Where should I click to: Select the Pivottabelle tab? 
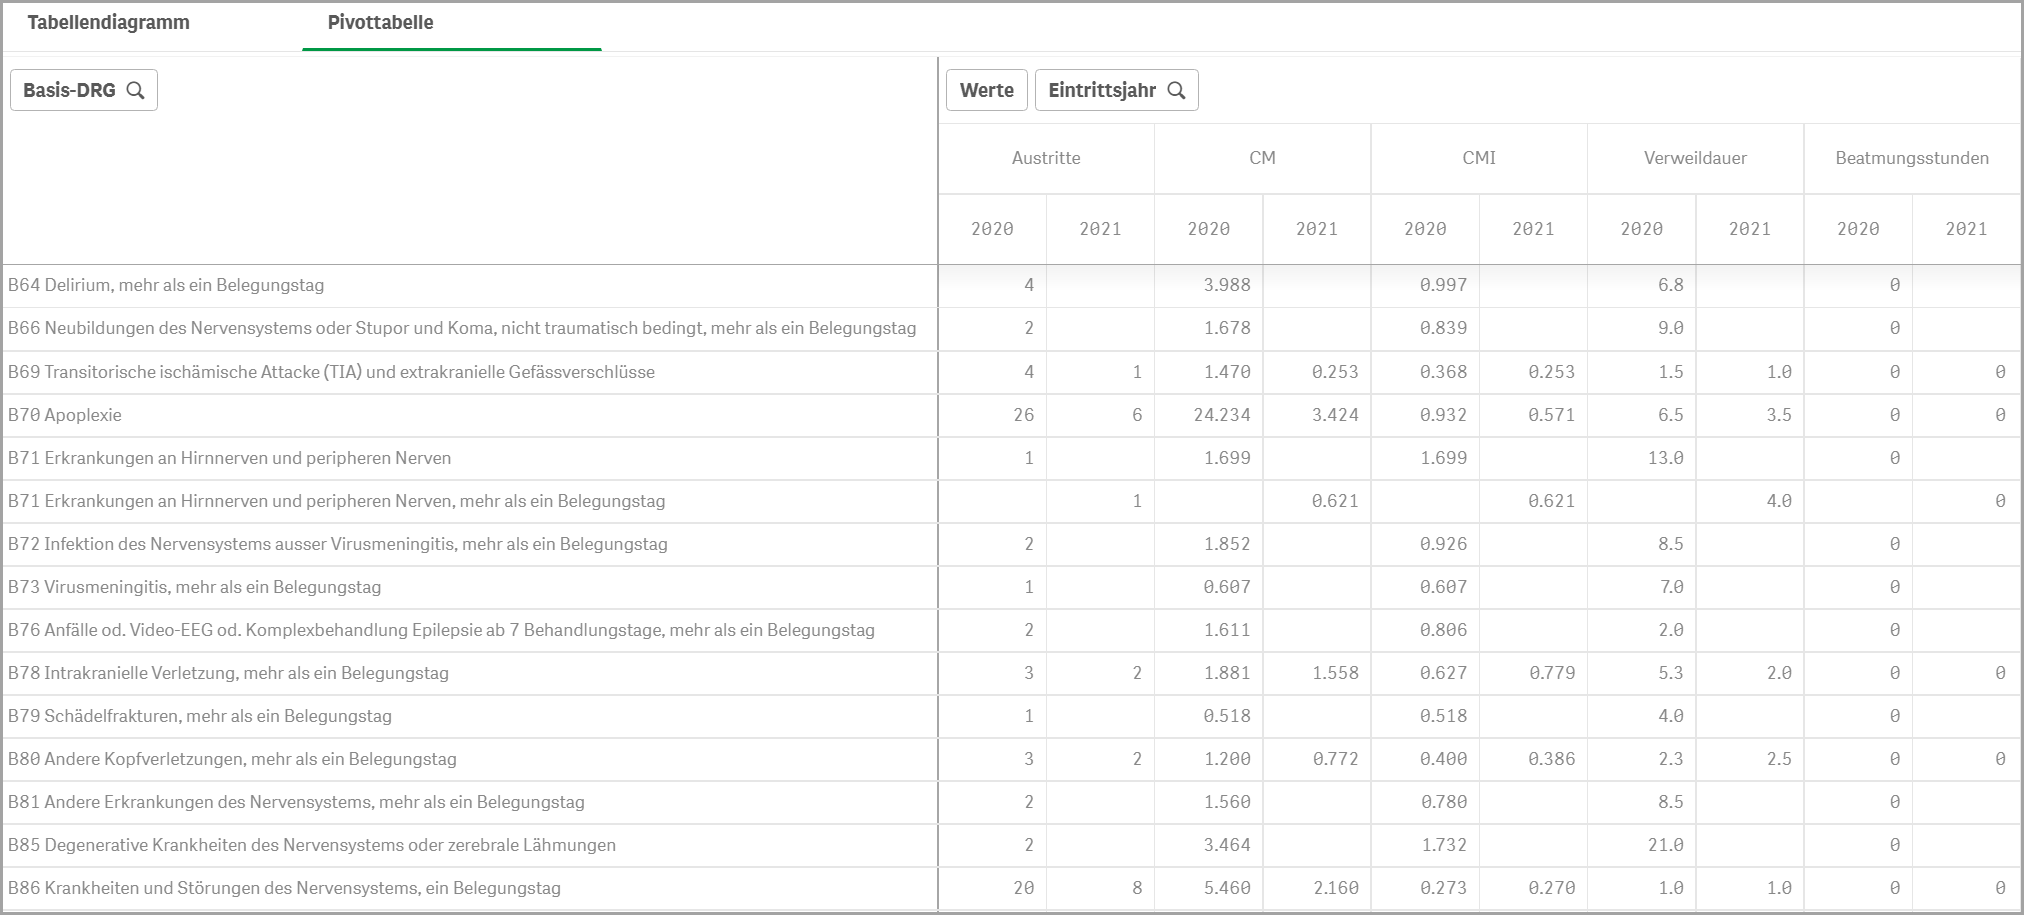click(x=380, y=23)
